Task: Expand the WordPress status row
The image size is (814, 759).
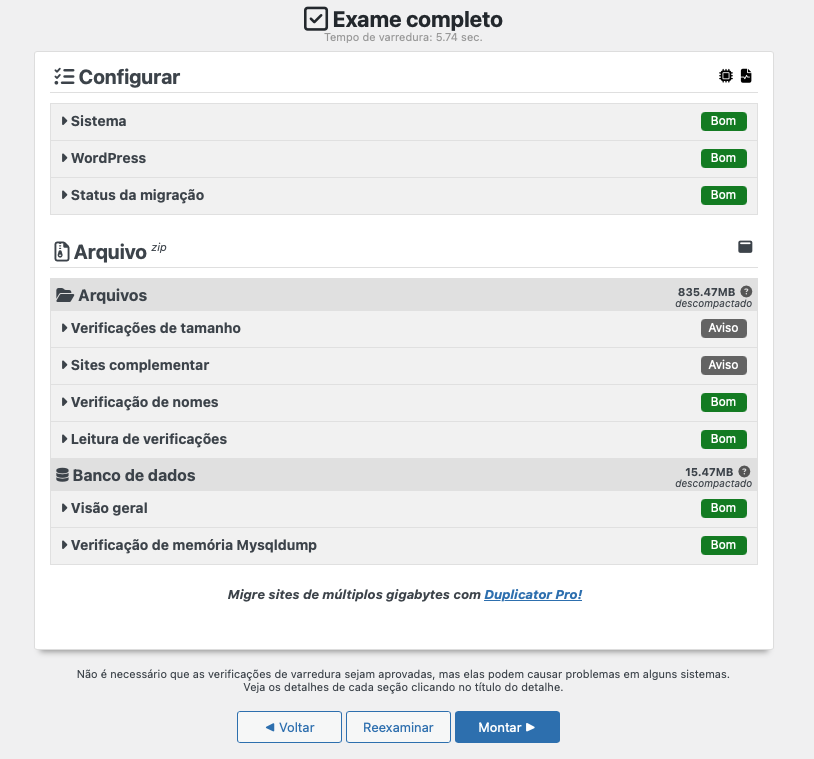Action: pyautogui.click(x=108, y=158)
